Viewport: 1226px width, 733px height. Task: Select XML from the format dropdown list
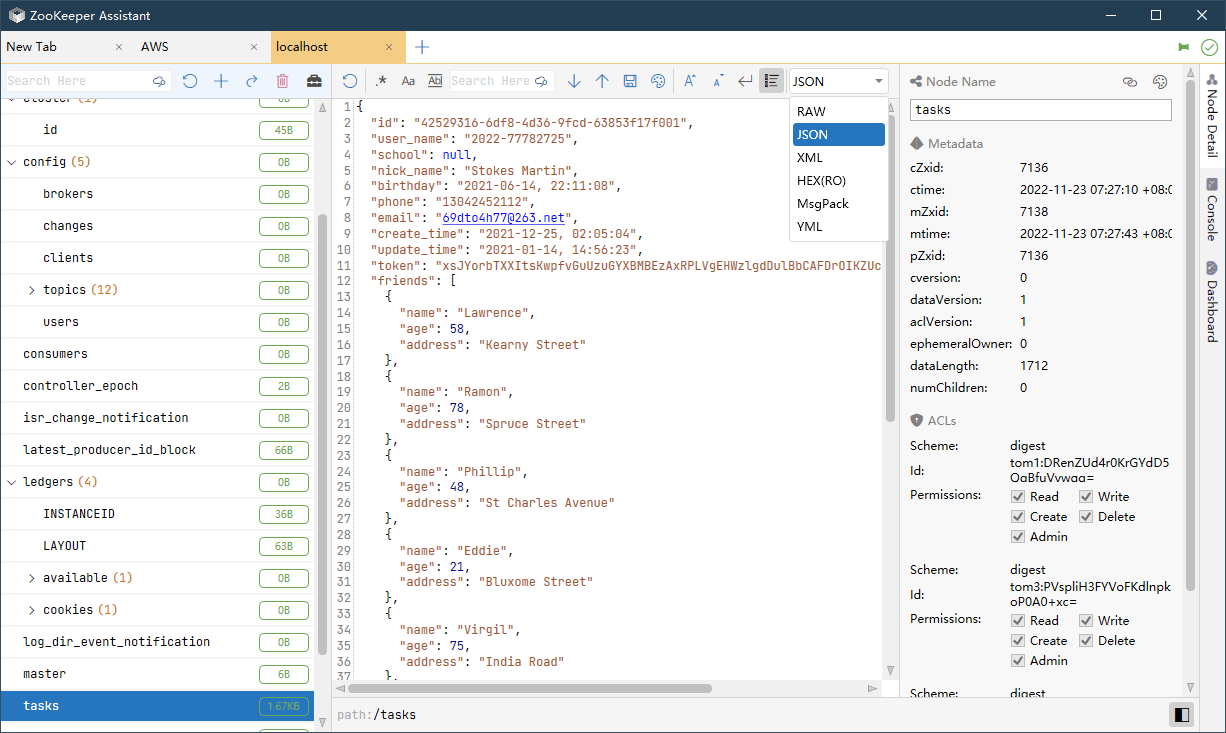pyautogui.click(x=810, y=157)
